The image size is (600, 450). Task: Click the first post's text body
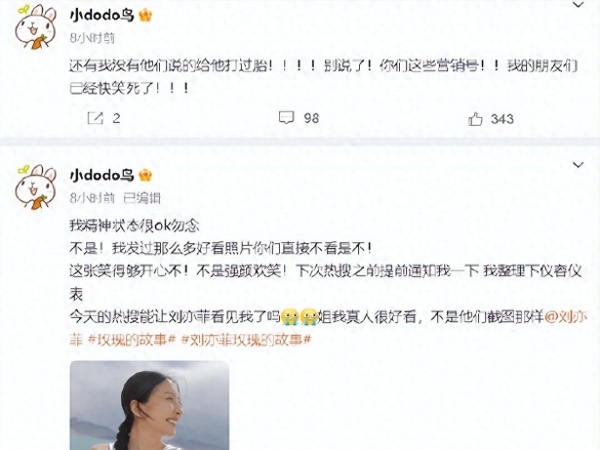[x=323, y=77]
